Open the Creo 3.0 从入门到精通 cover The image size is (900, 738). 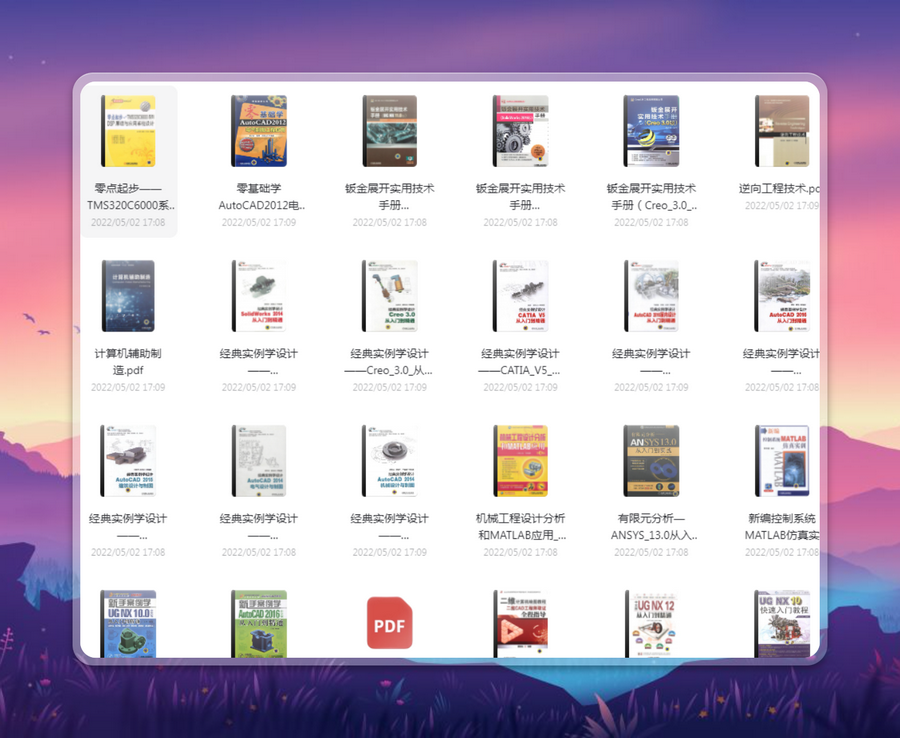coord(390,296)
